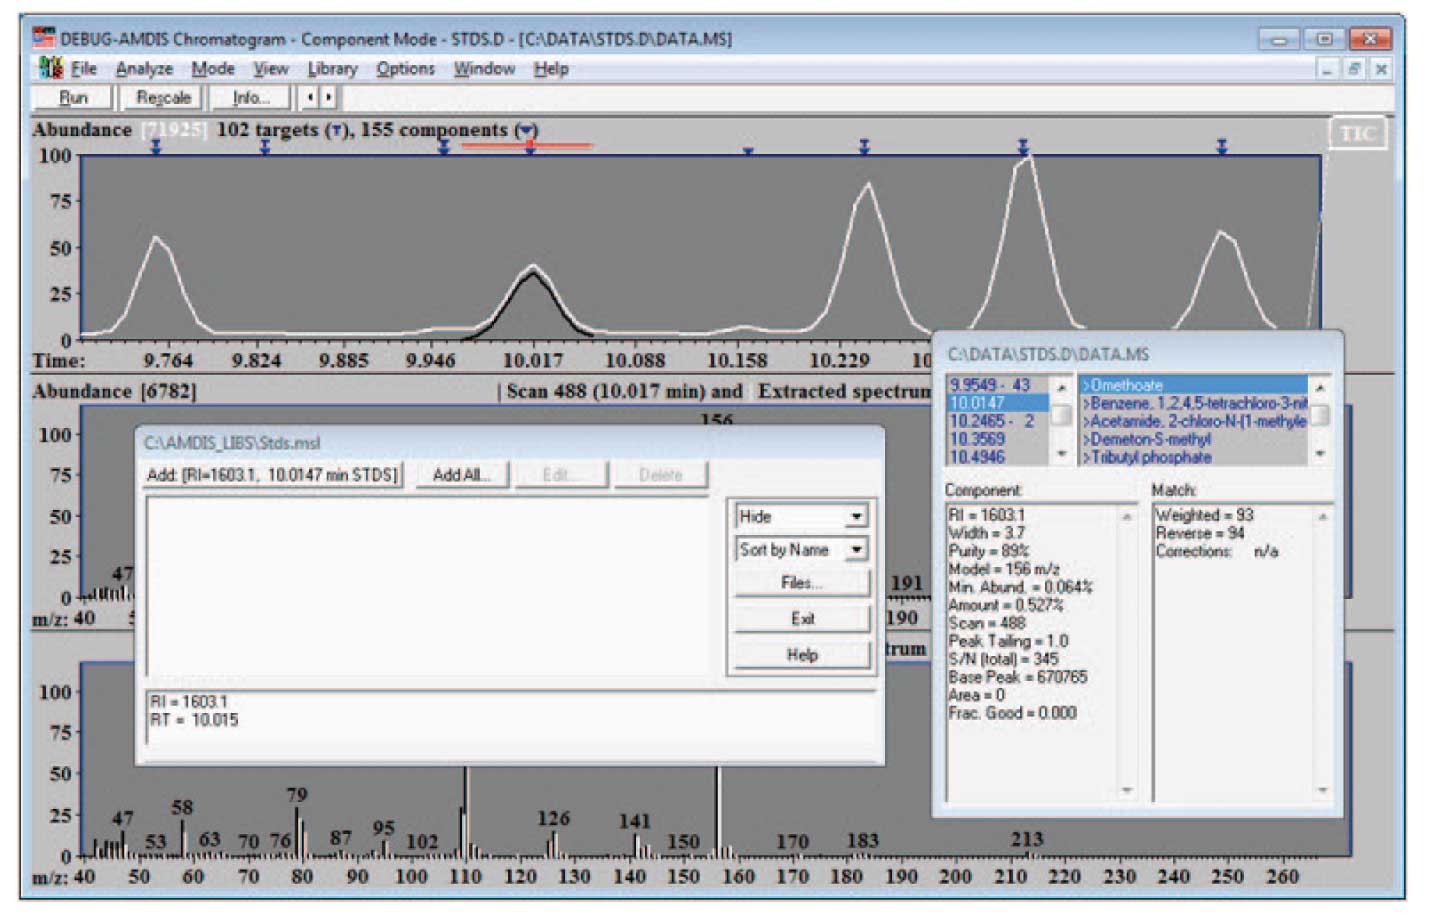Open the Library menu
Screen dimensions: 1441x924
tap(332, 69)
